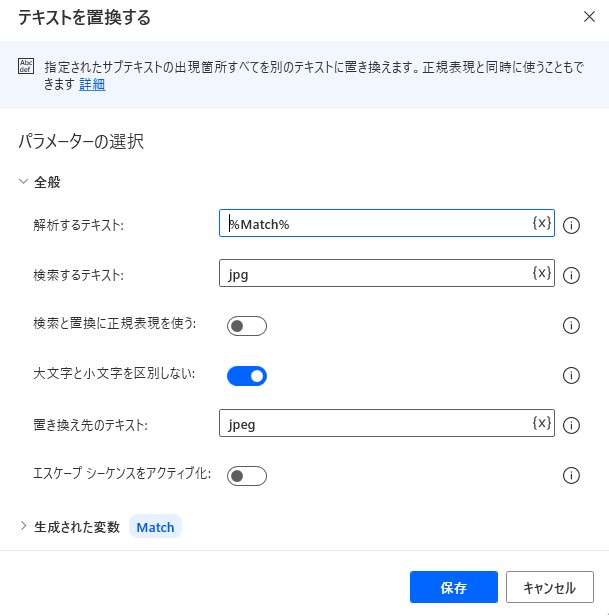This screenshot has width=609, height=616.
Task: Insert variable in 検索するテキスト field
Action: click(542, 273)
